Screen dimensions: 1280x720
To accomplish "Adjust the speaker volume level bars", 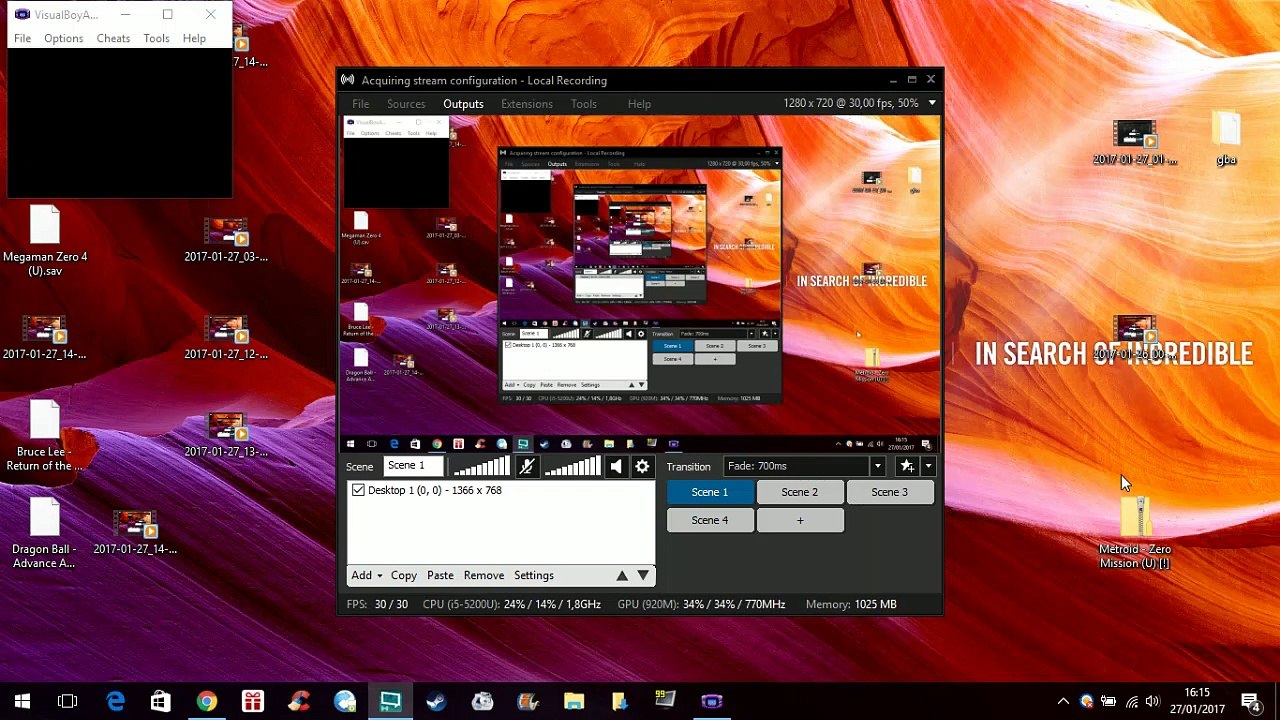I will [x=572, y=467].
